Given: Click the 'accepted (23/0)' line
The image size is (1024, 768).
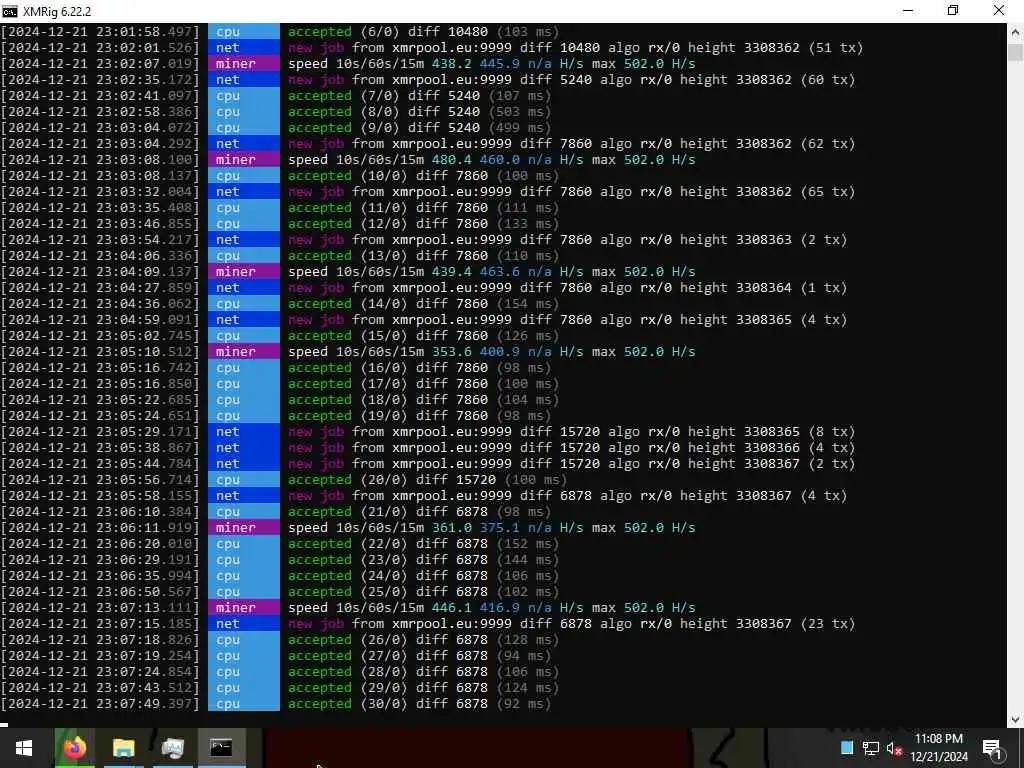Looking at the screenshot, I should click(x=423, y=560).
